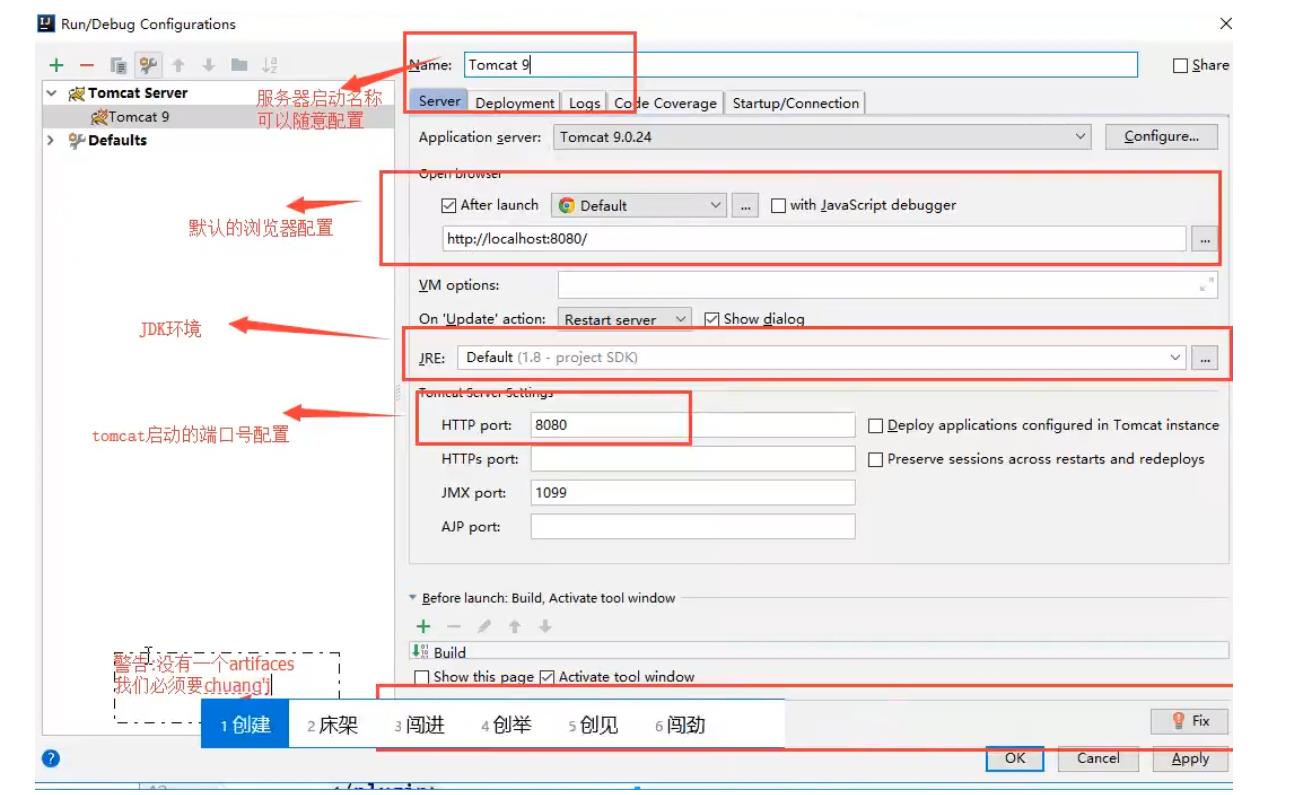Copy the selected configuration
Viewport: 1312px width, 795px height.
(x=118, y=65)
